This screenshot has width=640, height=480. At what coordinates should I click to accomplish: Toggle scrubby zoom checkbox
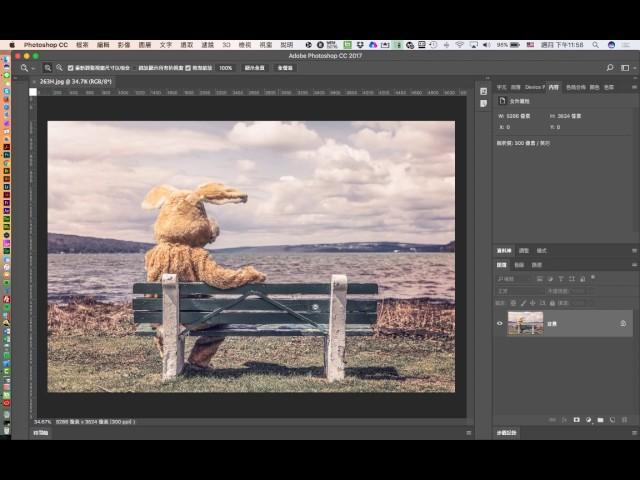click(188, 68)
